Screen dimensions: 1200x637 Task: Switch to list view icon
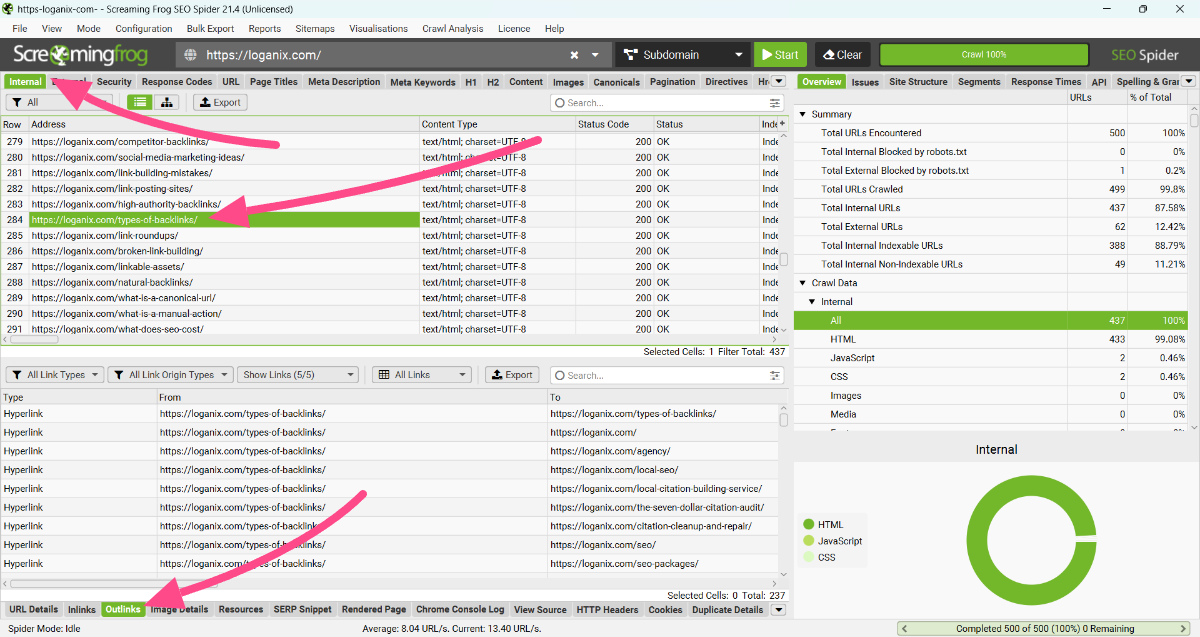139,102
